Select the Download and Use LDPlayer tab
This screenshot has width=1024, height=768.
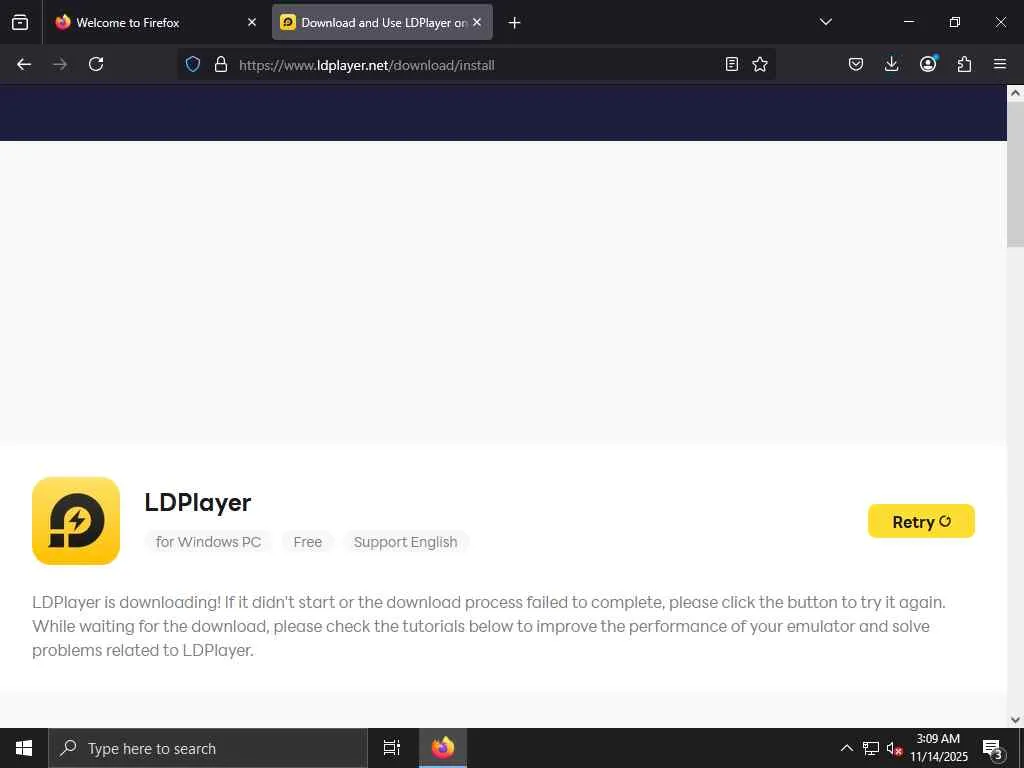click(x=382, y=22)
